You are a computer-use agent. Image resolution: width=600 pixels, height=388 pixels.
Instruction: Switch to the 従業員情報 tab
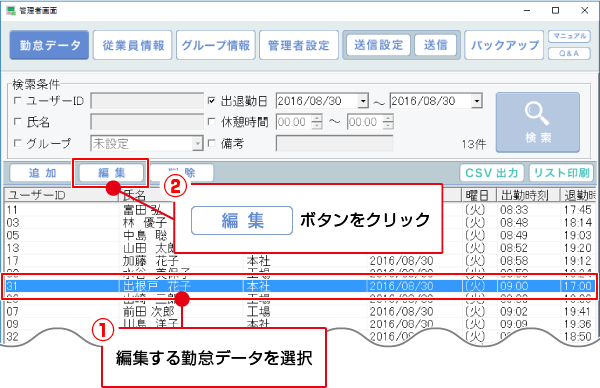point(133,45)
